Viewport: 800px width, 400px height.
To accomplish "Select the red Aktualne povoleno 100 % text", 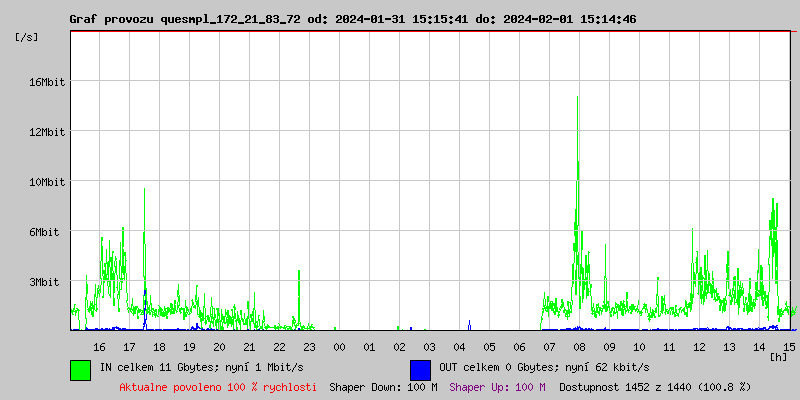I will [218, 386].
